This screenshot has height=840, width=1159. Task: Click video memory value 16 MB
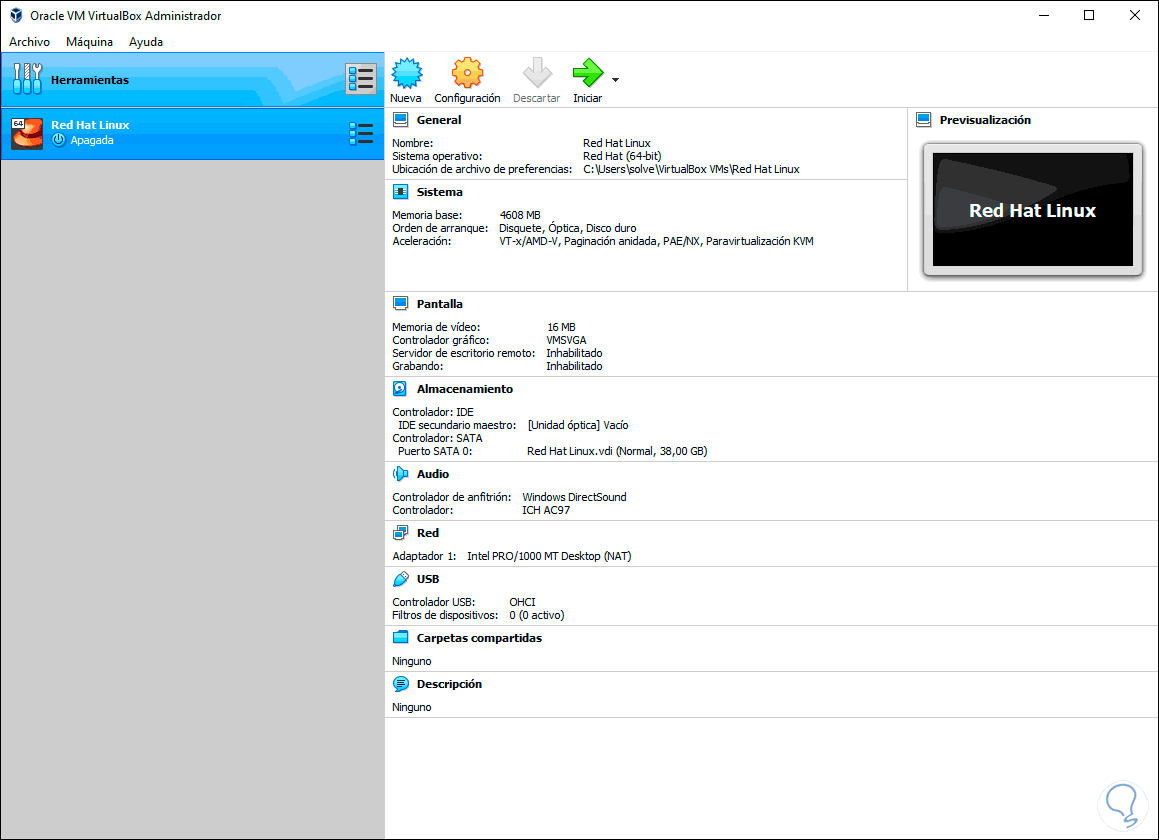click(562, 328)
